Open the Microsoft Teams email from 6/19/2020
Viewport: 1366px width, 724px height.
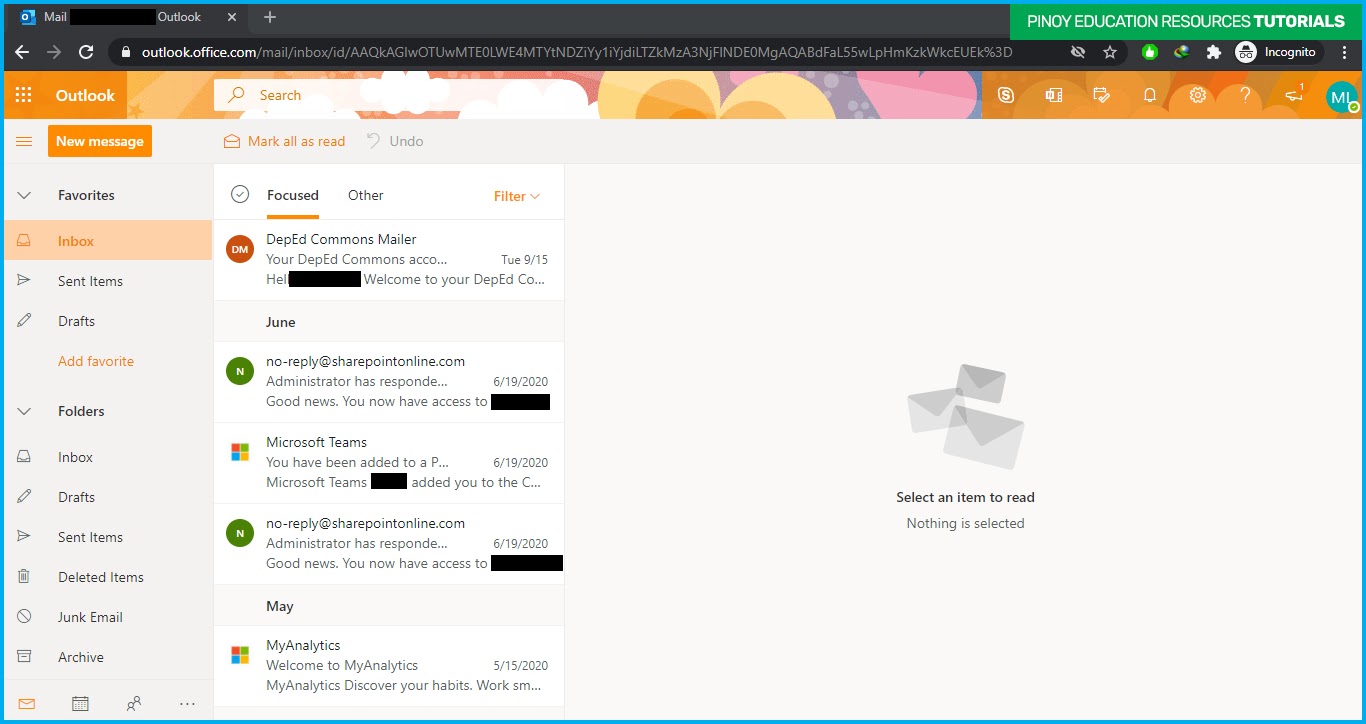[x=389, y=463]
